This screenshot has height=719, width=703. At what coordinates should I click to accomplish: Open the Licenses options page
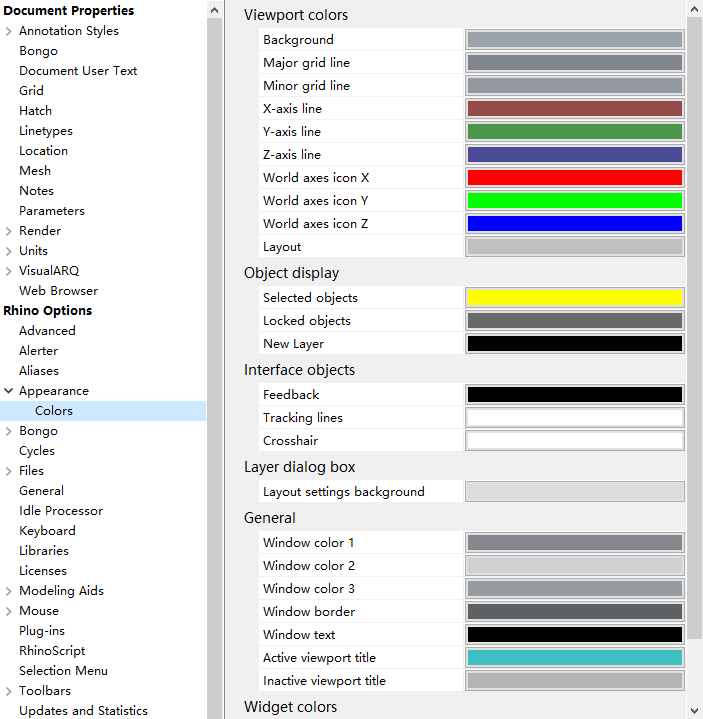(x=43, y=571)
